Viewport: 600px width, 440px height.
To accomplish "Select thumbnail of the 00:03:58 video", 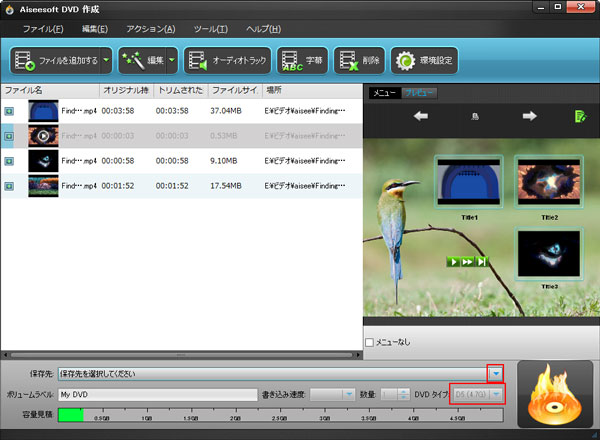I will (x=43, y=111).
